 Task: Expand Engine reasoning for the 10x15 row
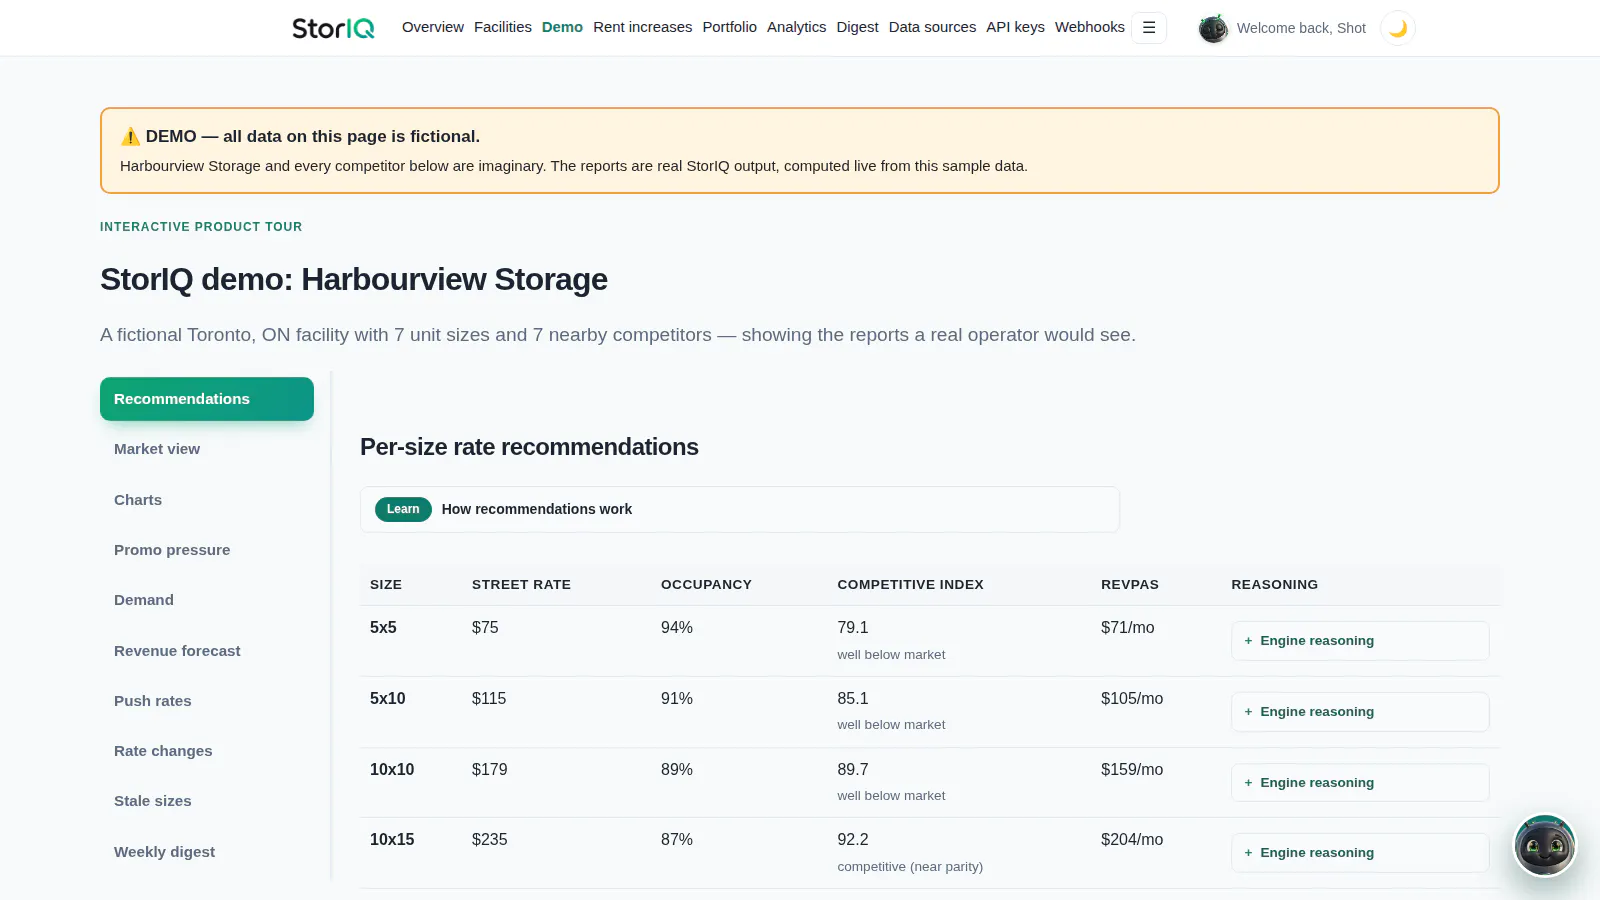tap(1360, 853)
